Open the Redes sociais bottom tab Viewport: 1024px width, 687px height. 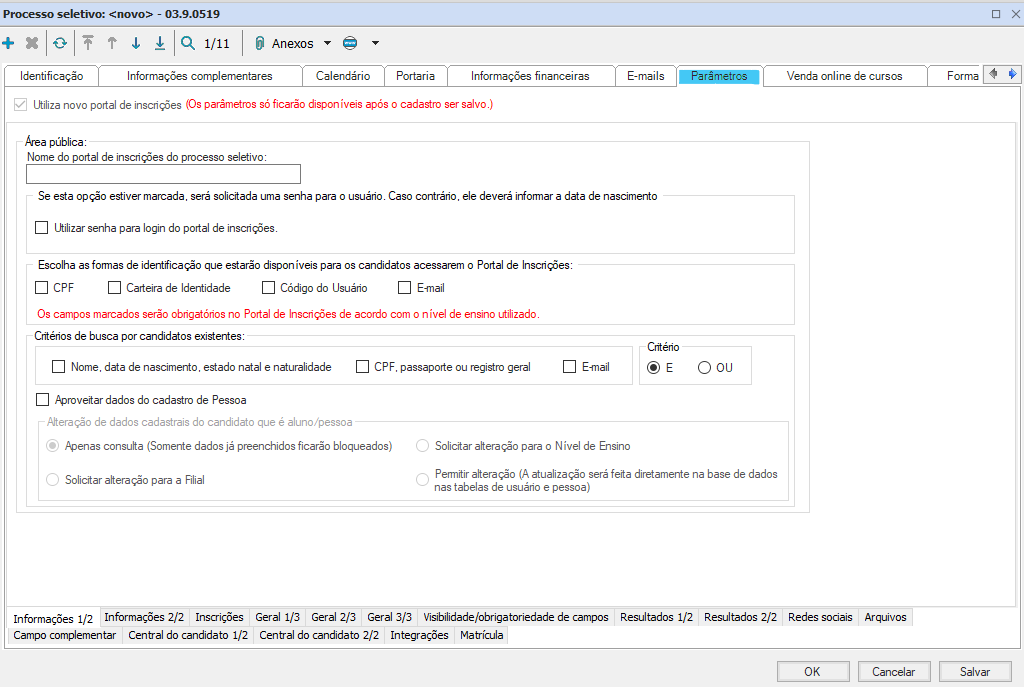tap(820, 618)
